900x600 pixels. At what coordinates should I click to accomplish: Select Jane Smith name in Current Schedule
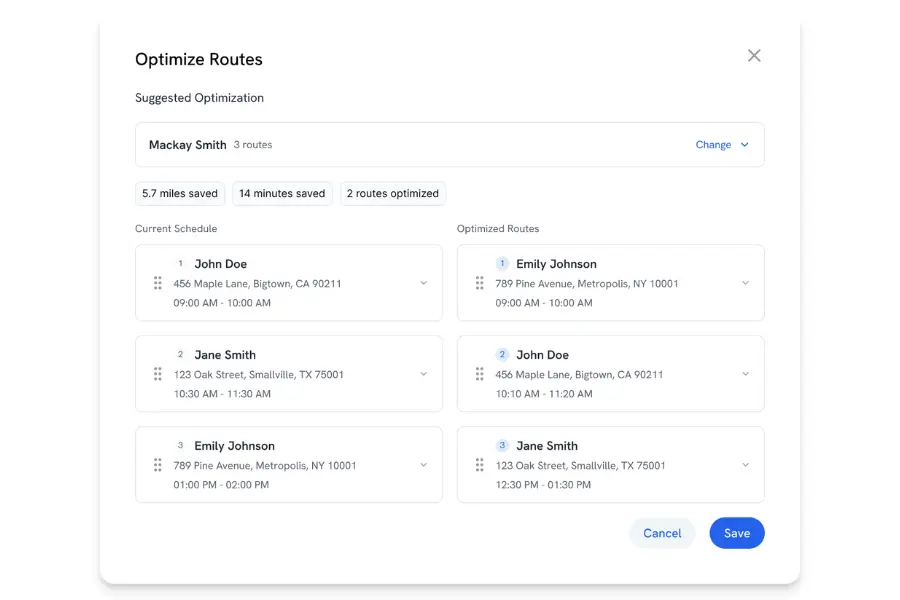coord(225,355)
